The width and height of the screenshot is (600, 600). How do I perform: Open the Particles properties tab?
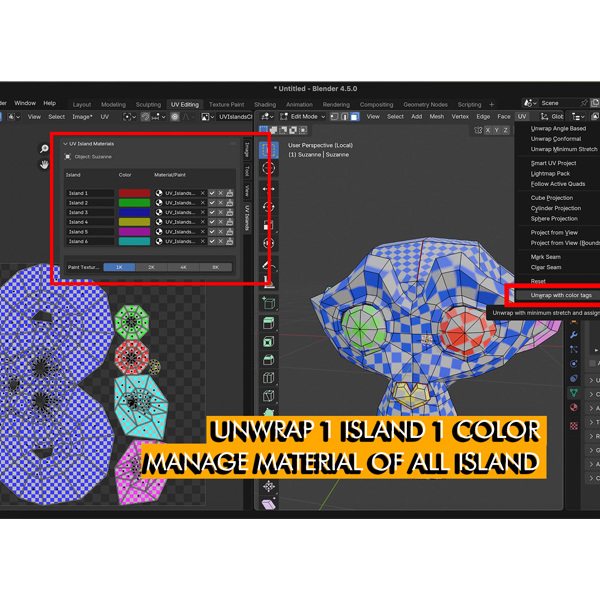[x=574, y=349]
